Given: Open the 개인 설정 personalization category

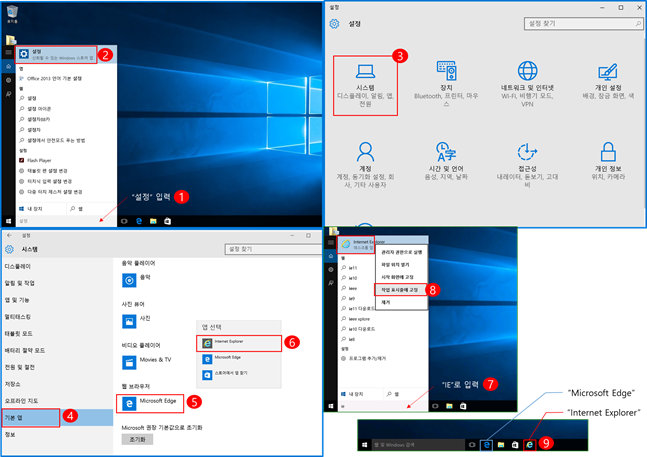Looking at the screenshot, I should click(608, 81).
